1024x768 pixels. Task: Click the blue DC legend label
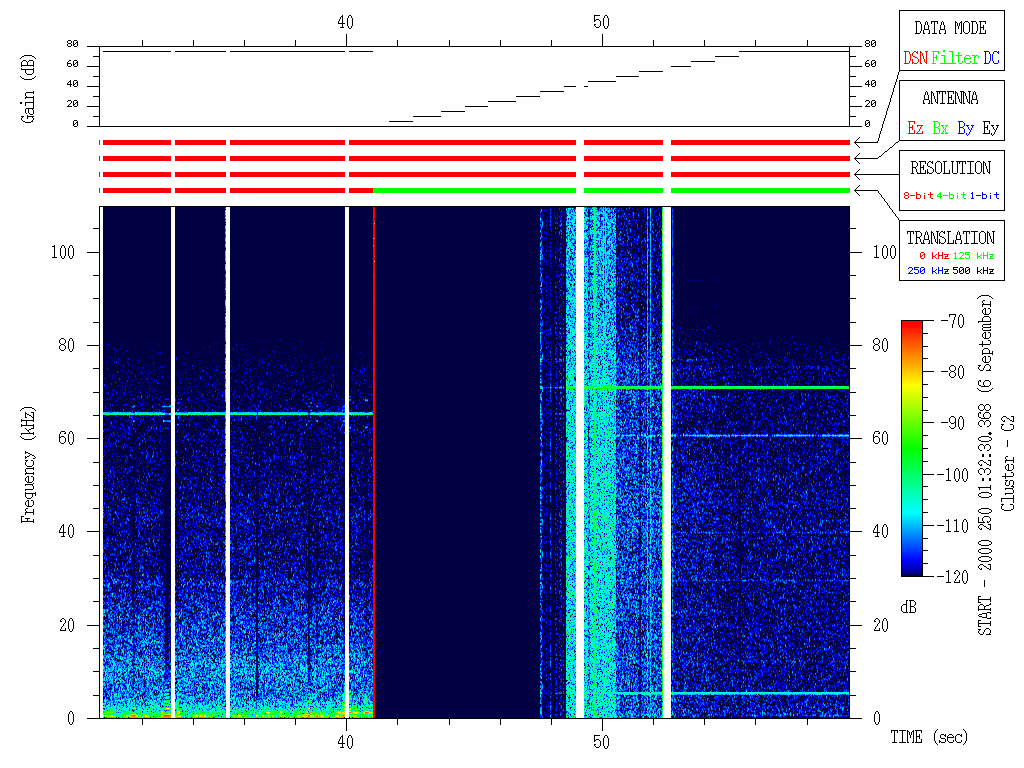991,58
